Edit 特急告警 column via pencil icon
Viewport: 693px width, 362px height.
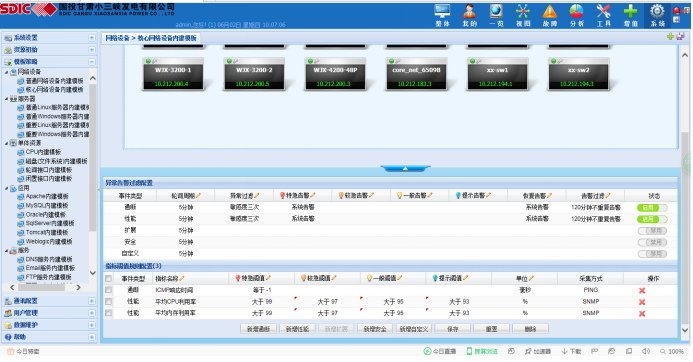pos(313,195)
